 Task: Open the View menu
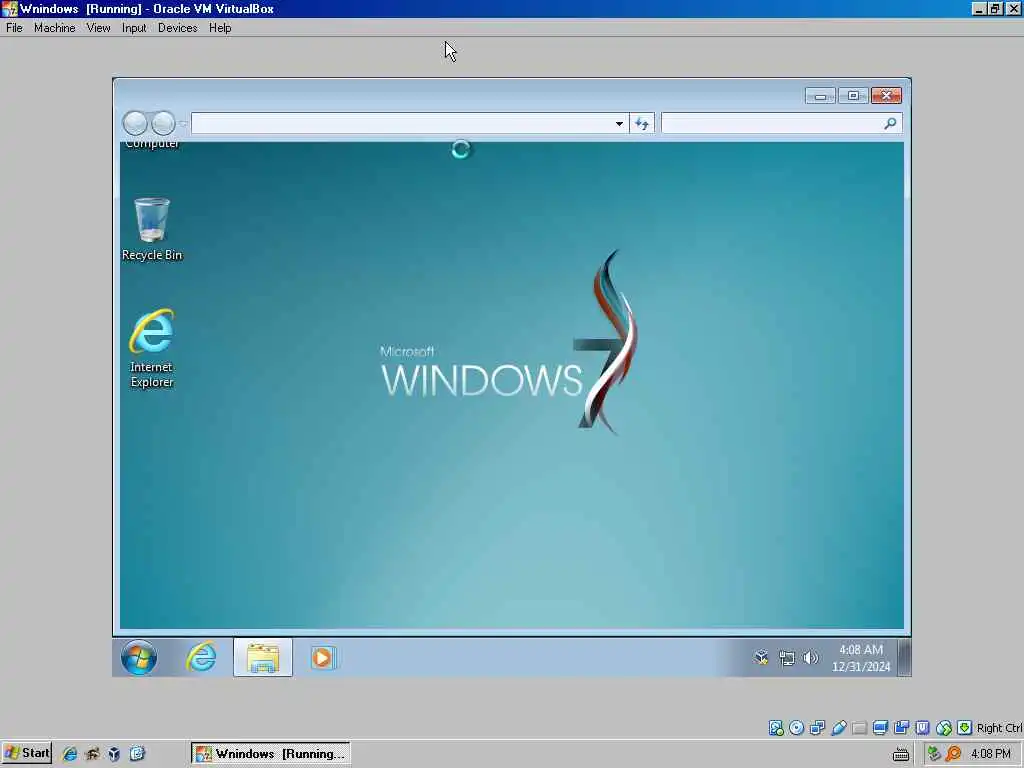point(98,28)
